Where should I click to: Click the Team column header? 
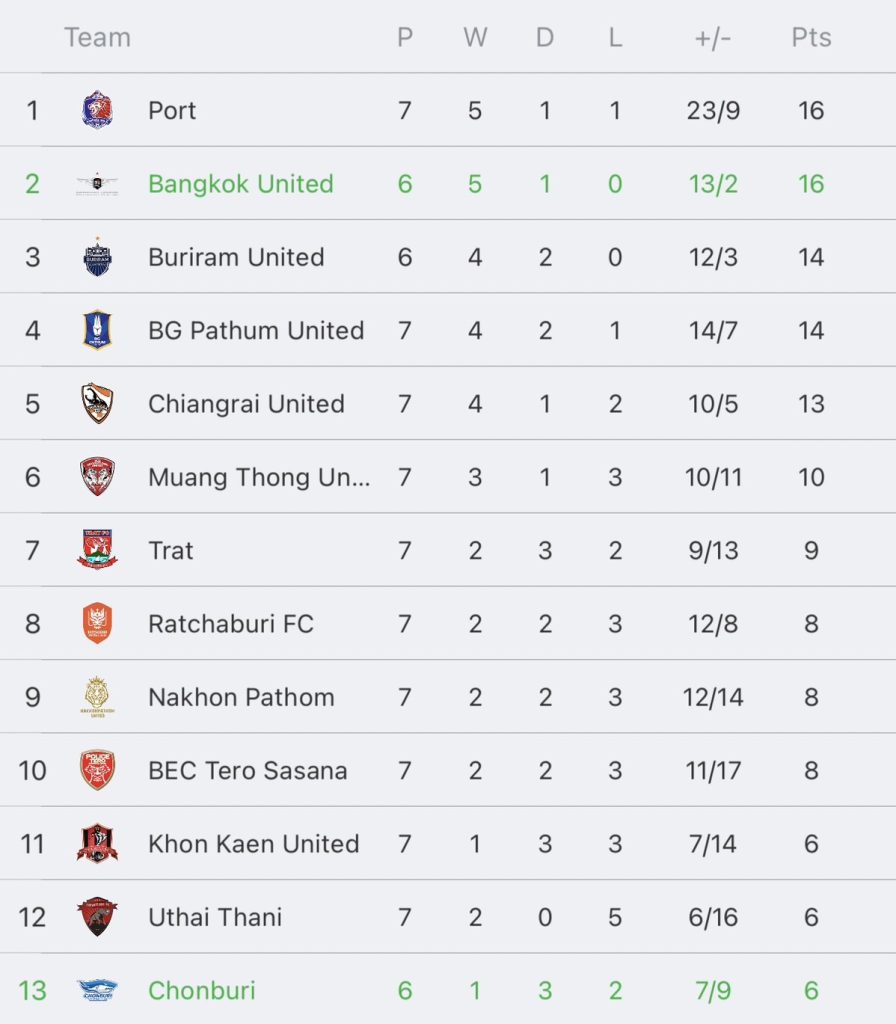coord(97,37)
